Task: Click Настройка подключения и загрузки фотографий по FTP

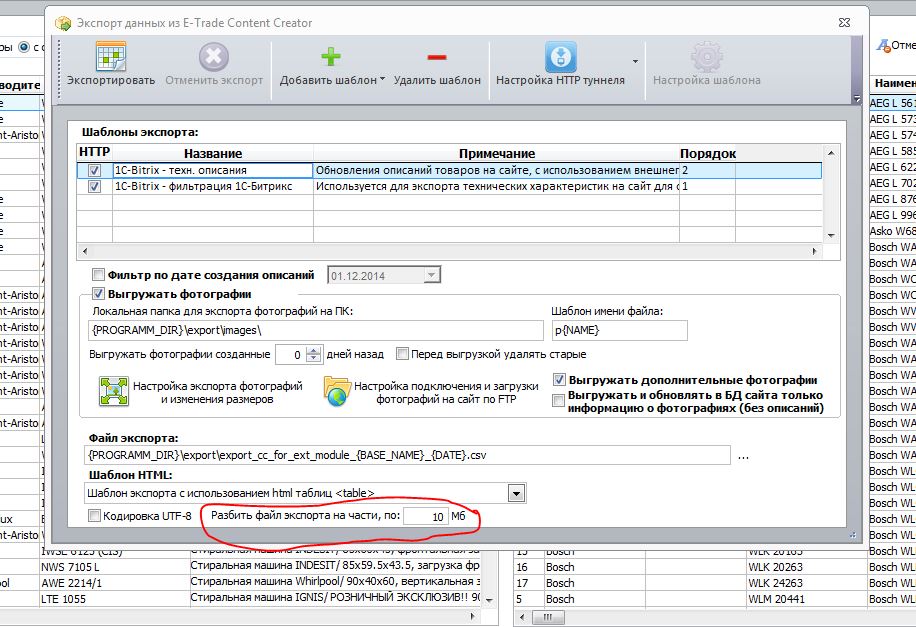Action: 446,393
